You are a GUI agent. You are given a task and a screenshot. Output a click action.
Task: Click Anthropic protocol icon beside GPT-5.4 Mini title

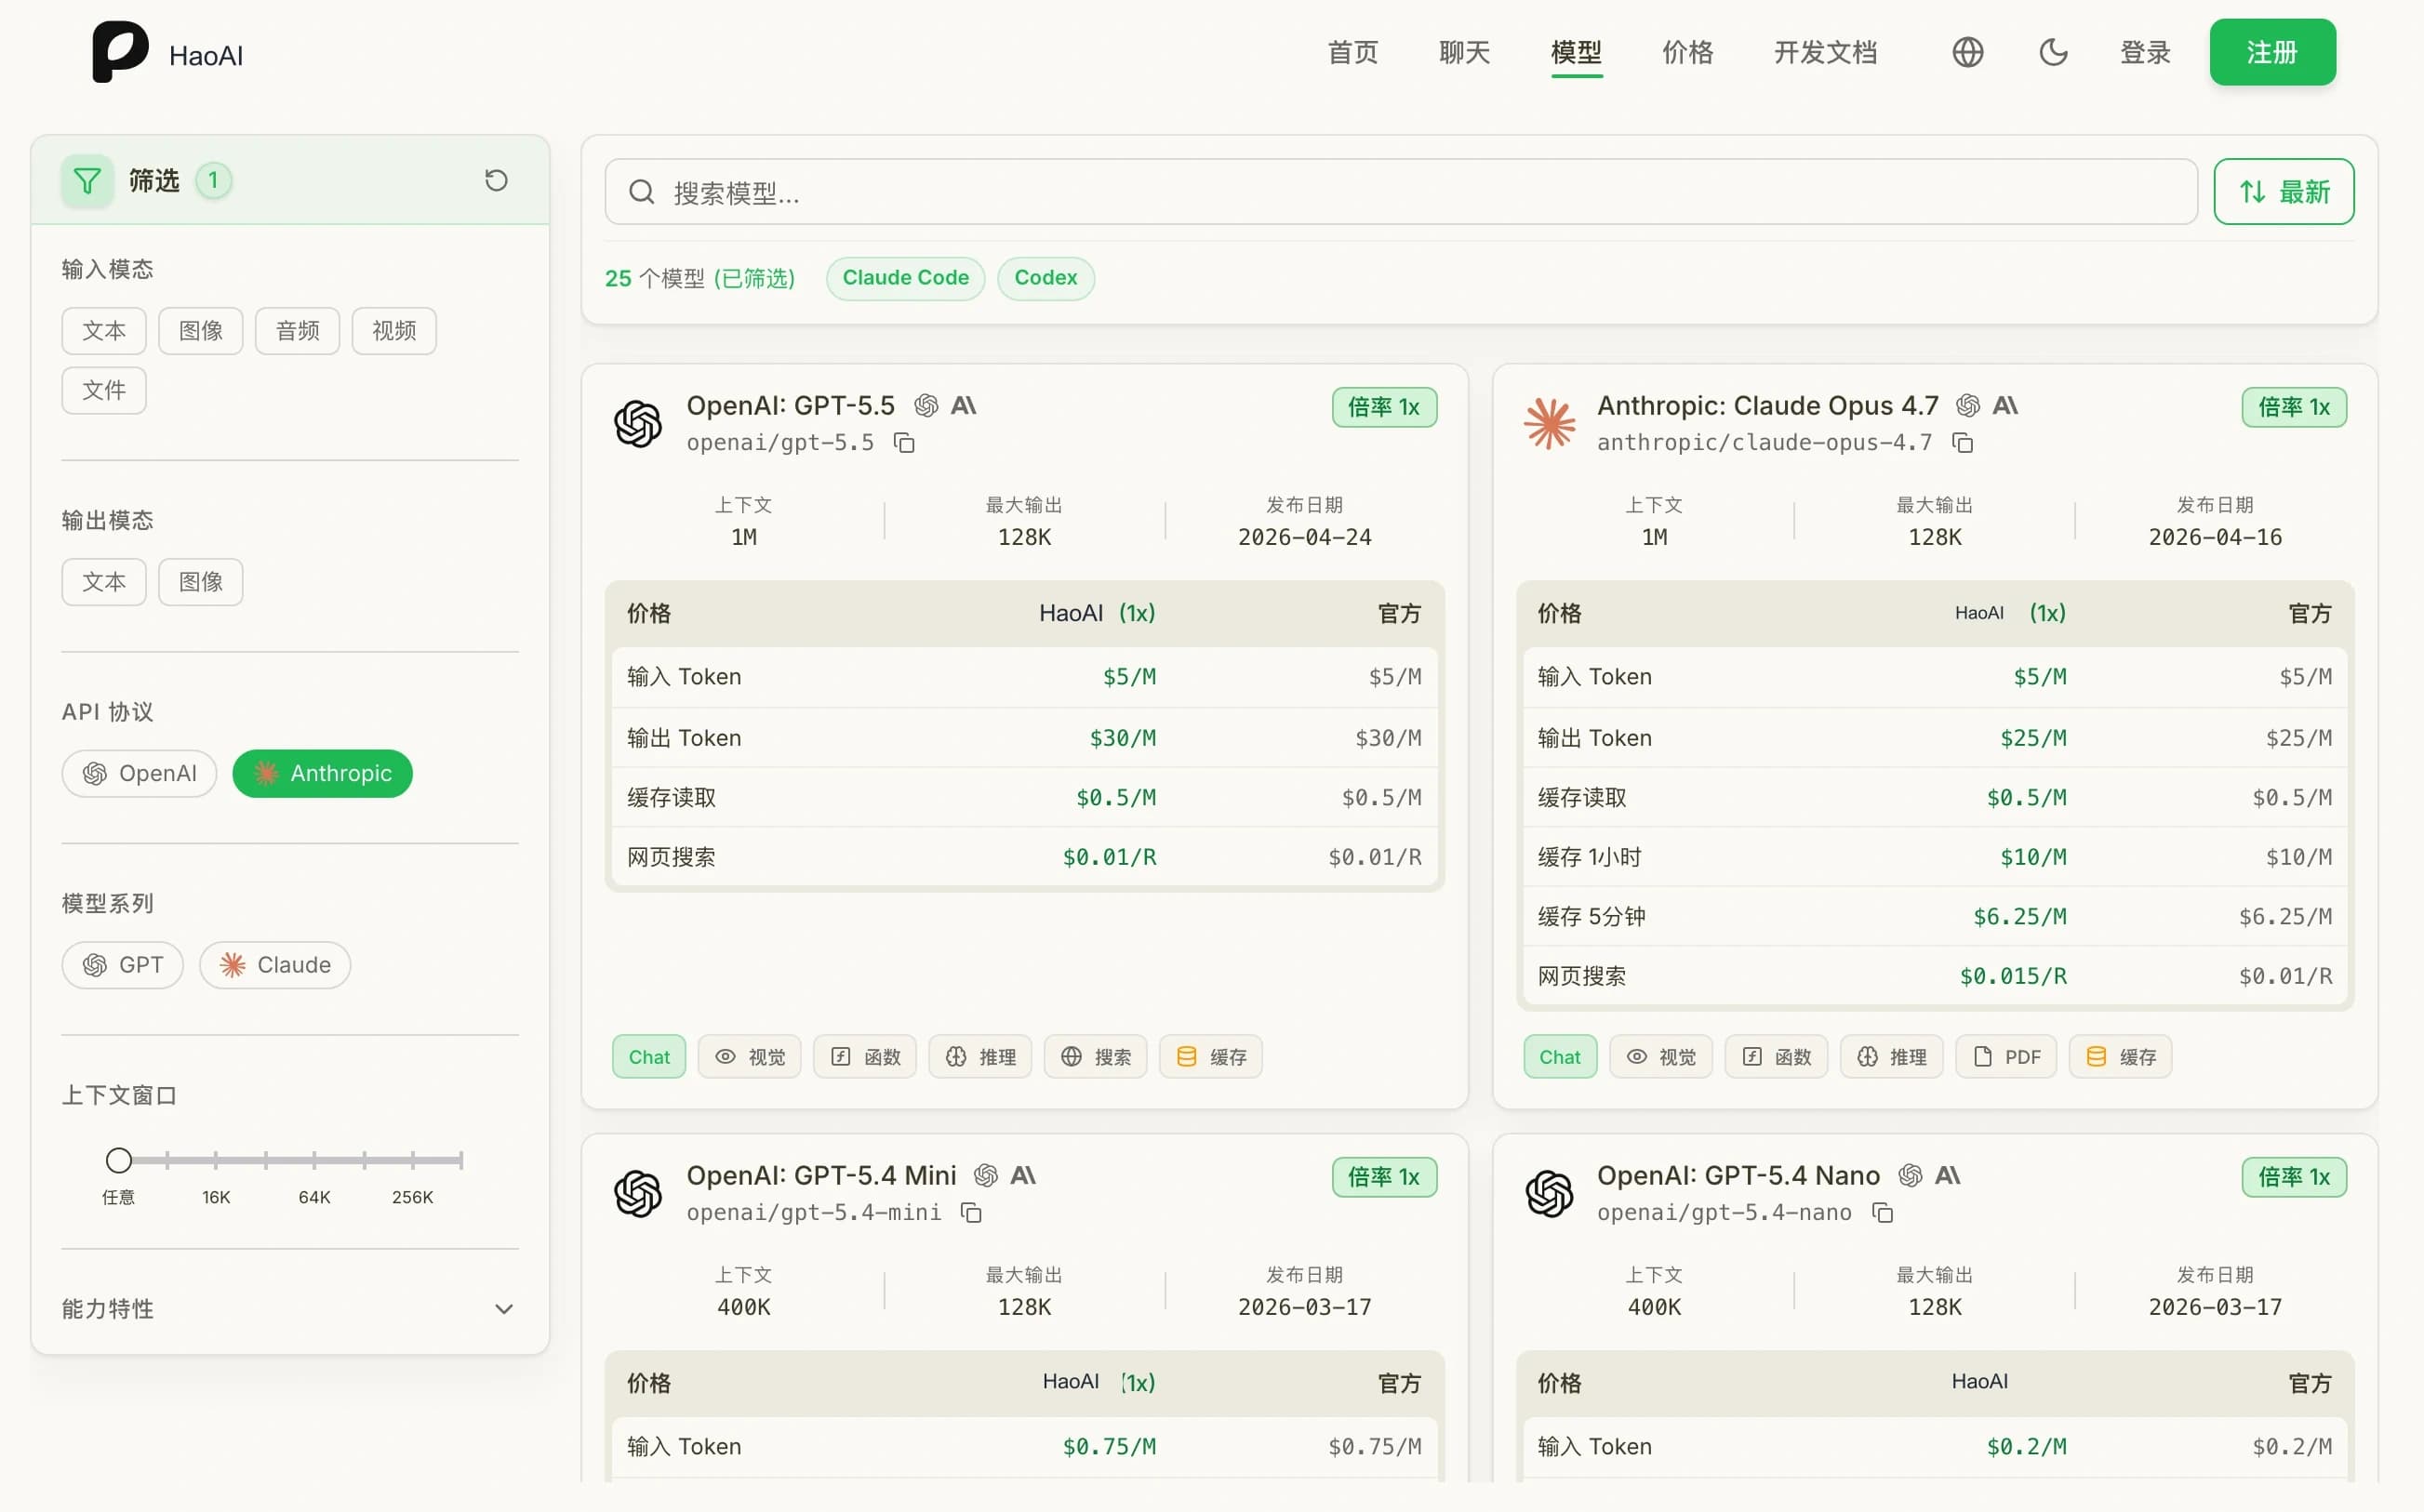click(x=1023, y=1175)
